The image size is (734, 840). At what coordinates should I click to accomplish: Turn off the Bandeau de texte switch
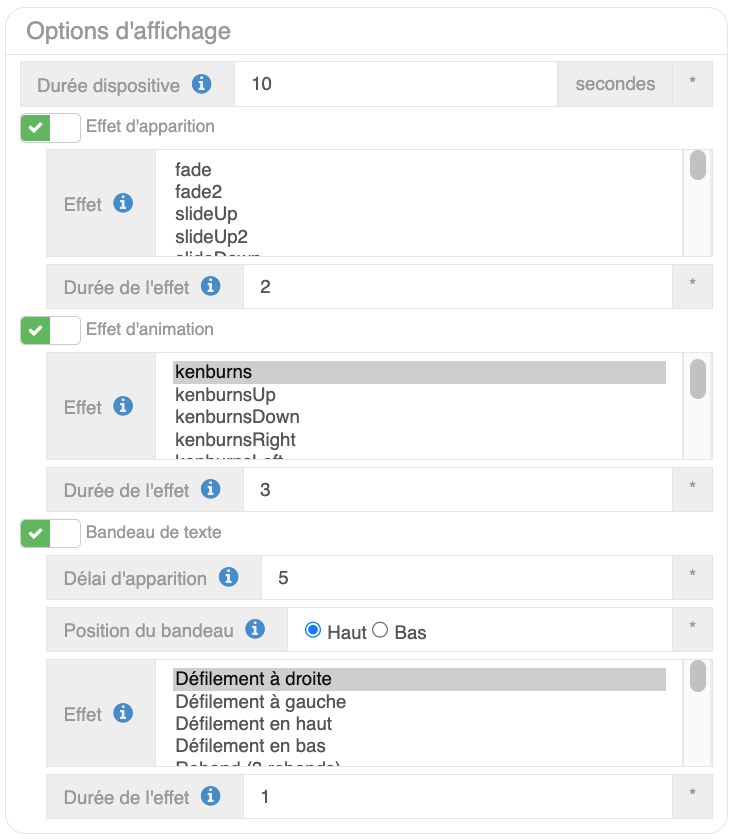tap(50, 533)
